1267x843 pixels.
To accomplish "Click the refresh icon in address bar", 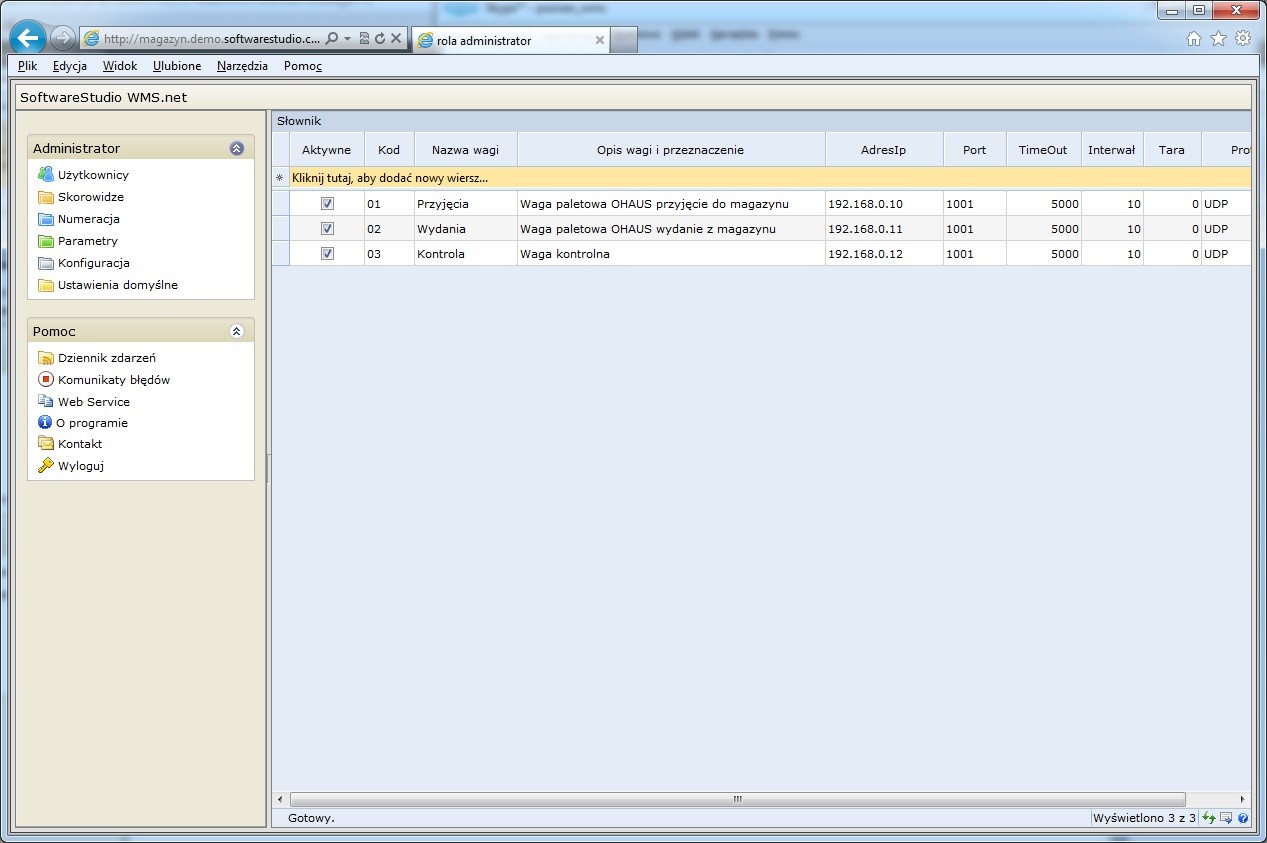I will (x=380, y=39).
